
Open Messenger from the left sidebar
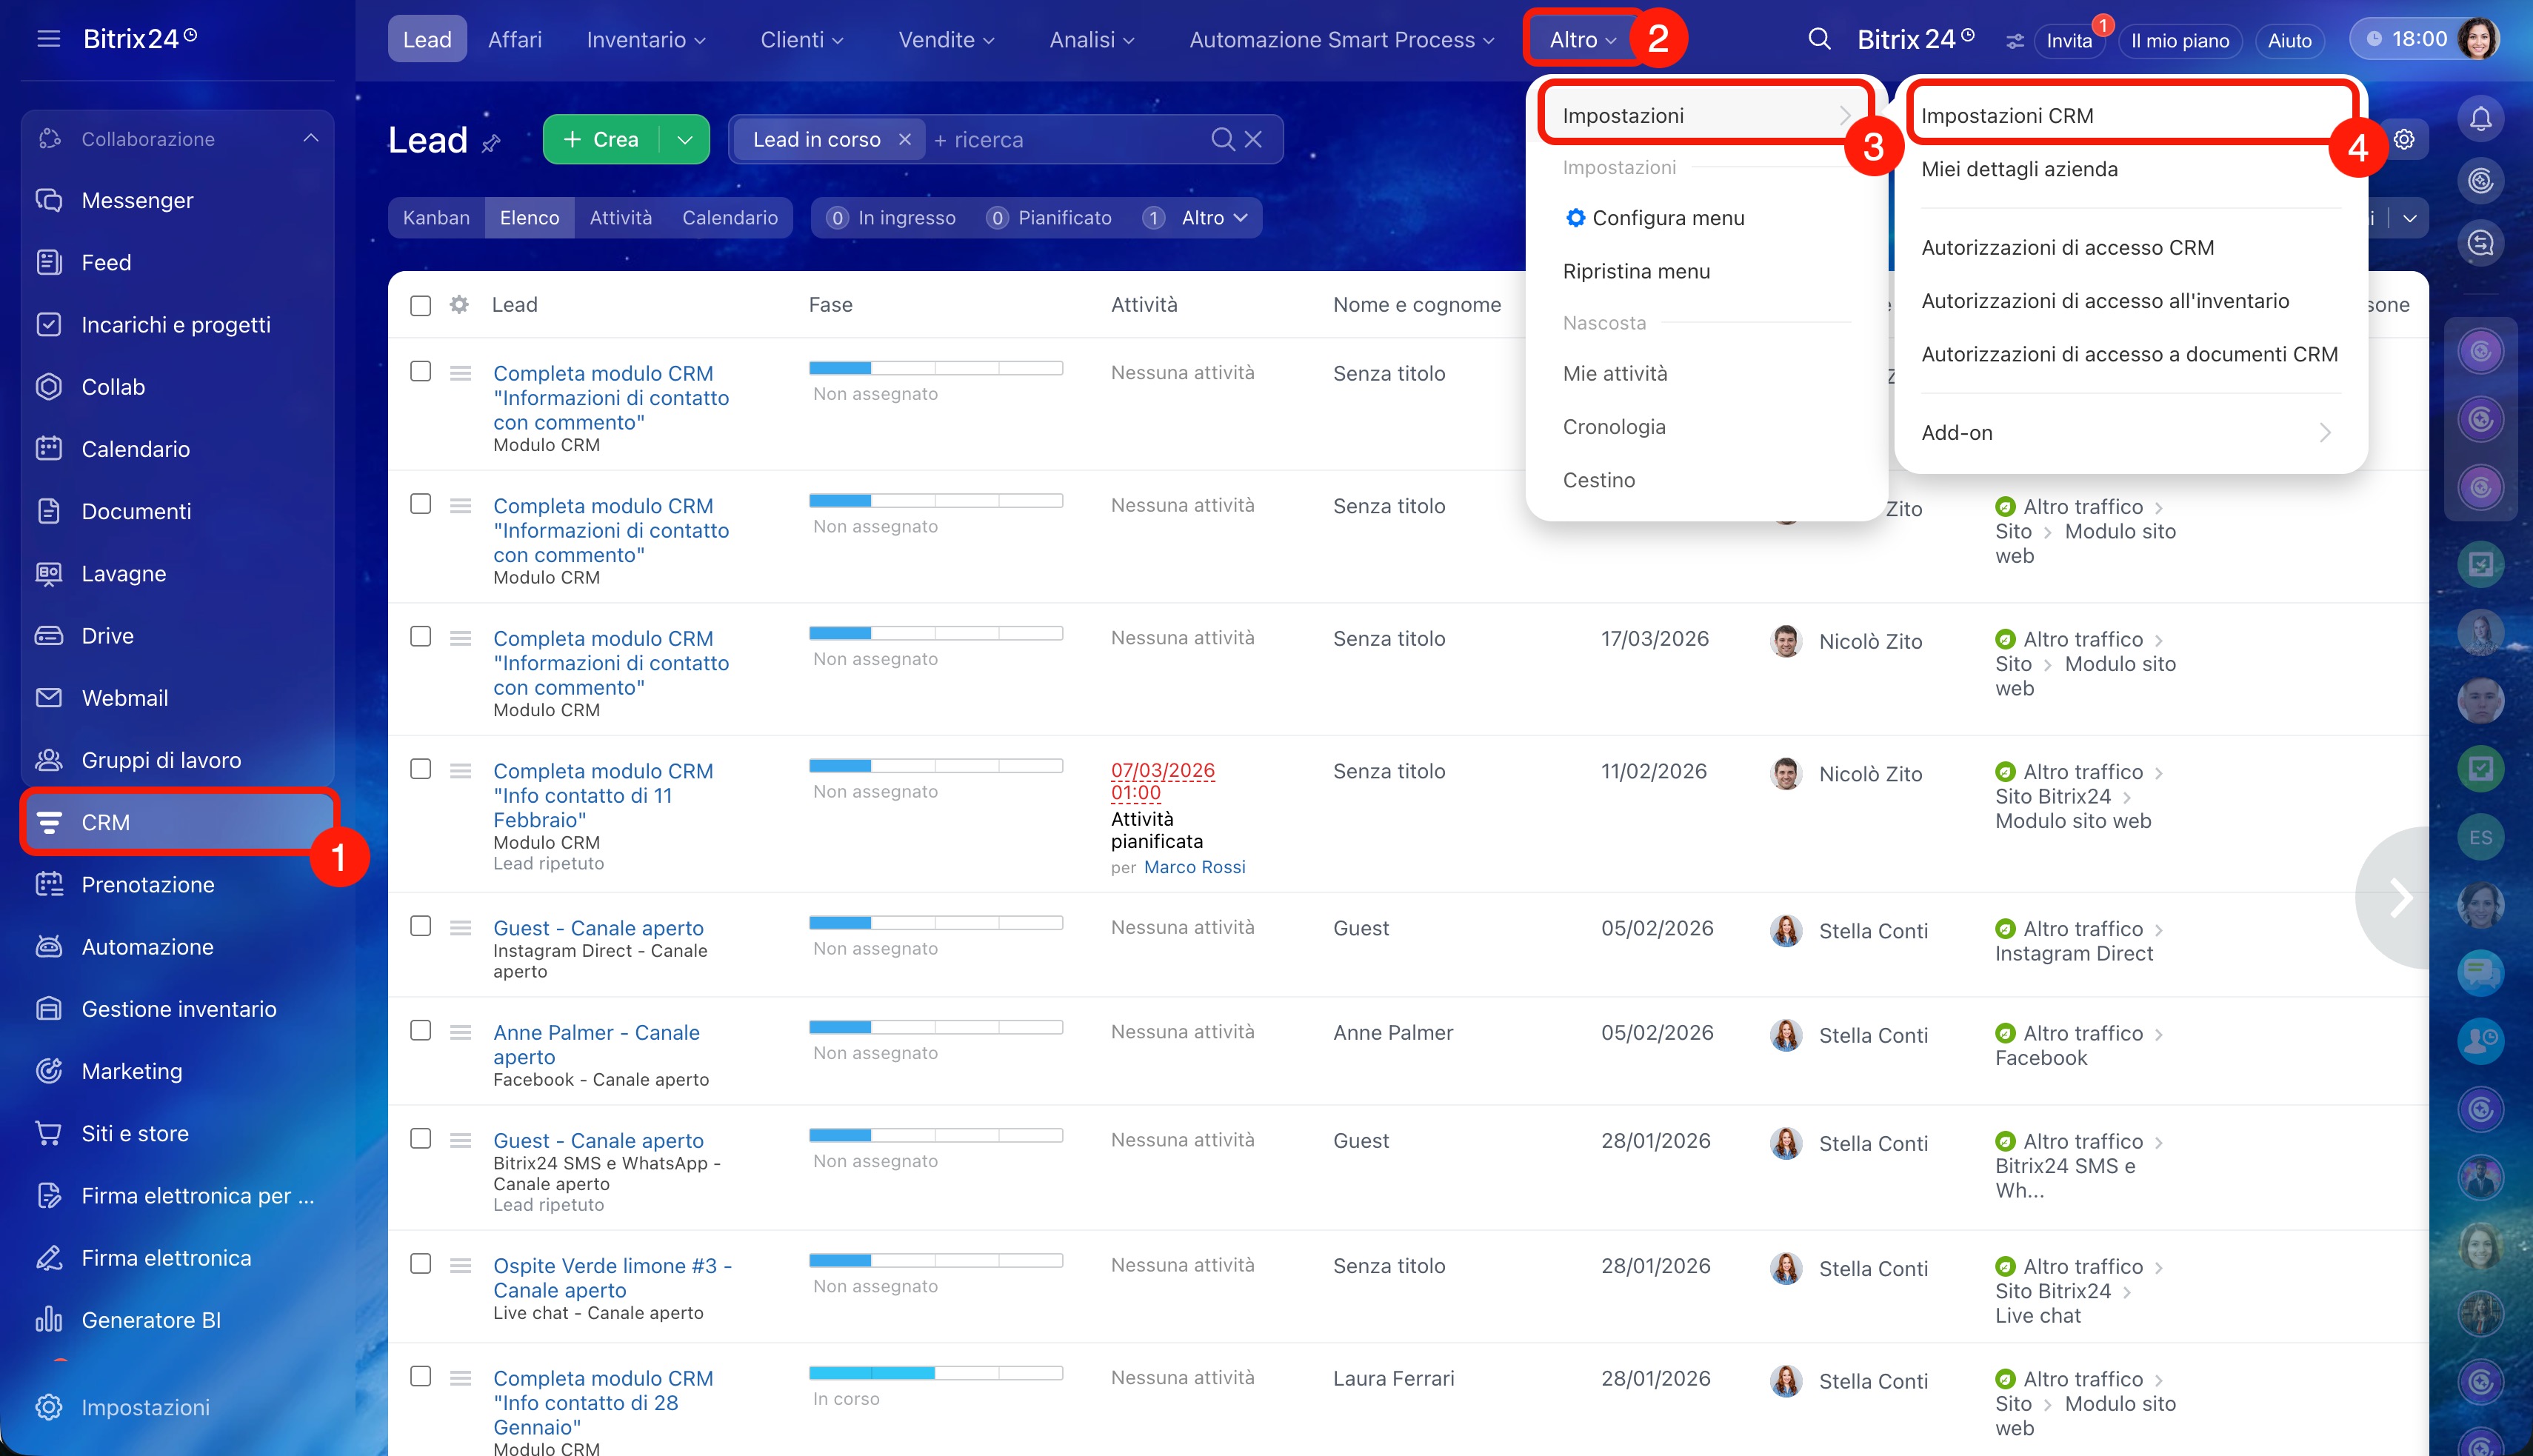point(137,200)
